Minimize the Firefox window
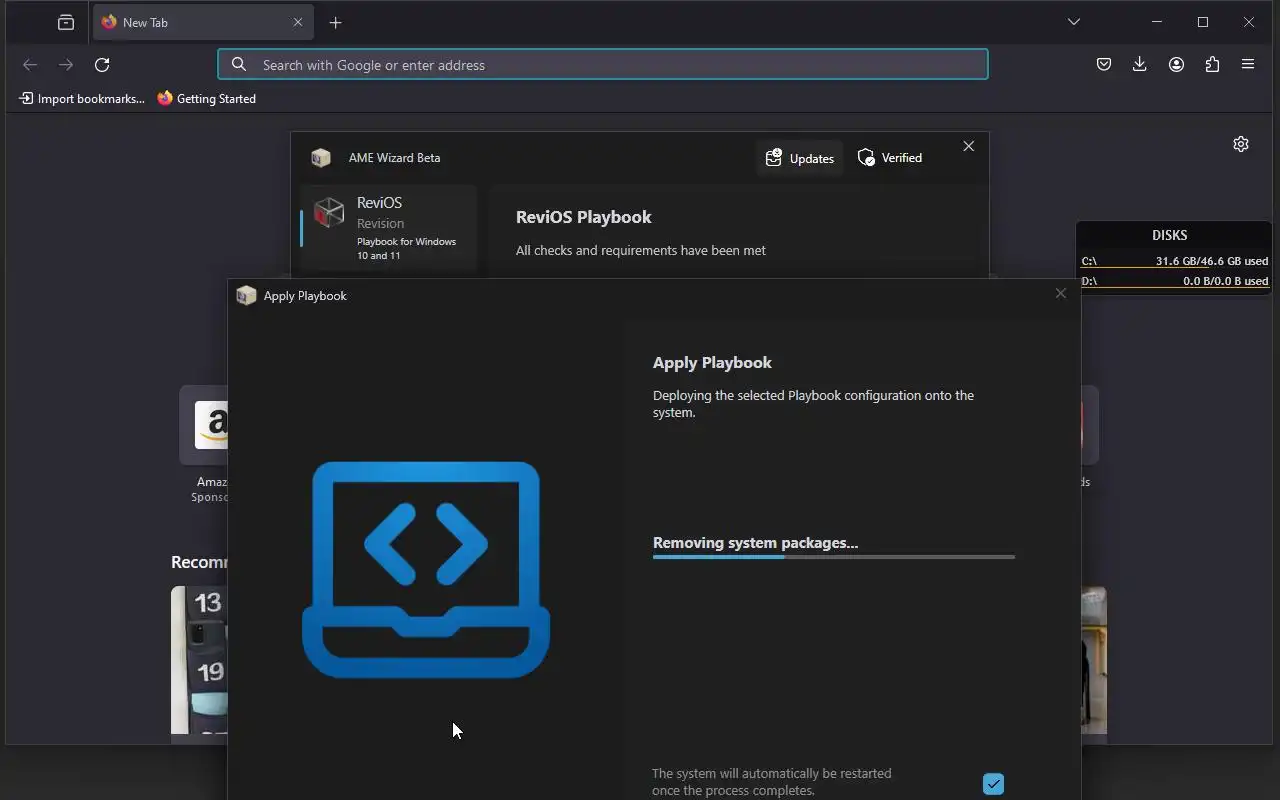 click(x=1157, y=22)
